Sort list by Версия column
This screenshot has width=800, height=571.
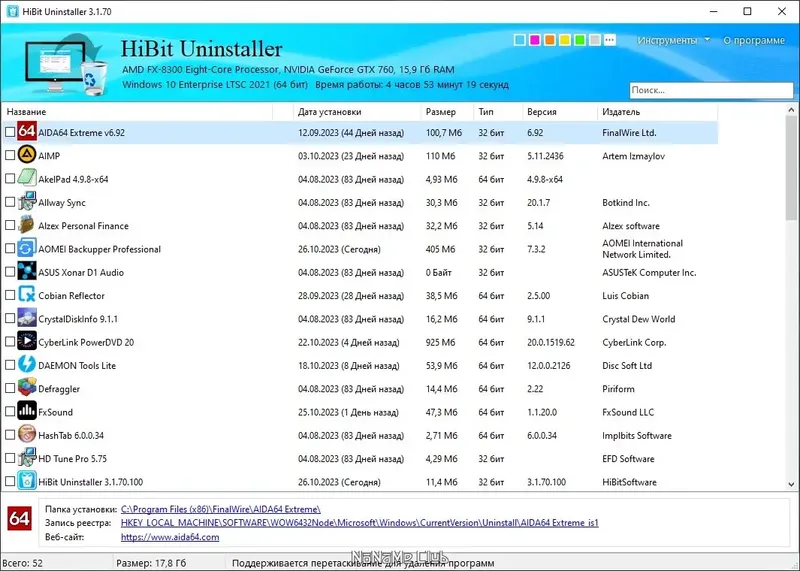coord(560,112)
